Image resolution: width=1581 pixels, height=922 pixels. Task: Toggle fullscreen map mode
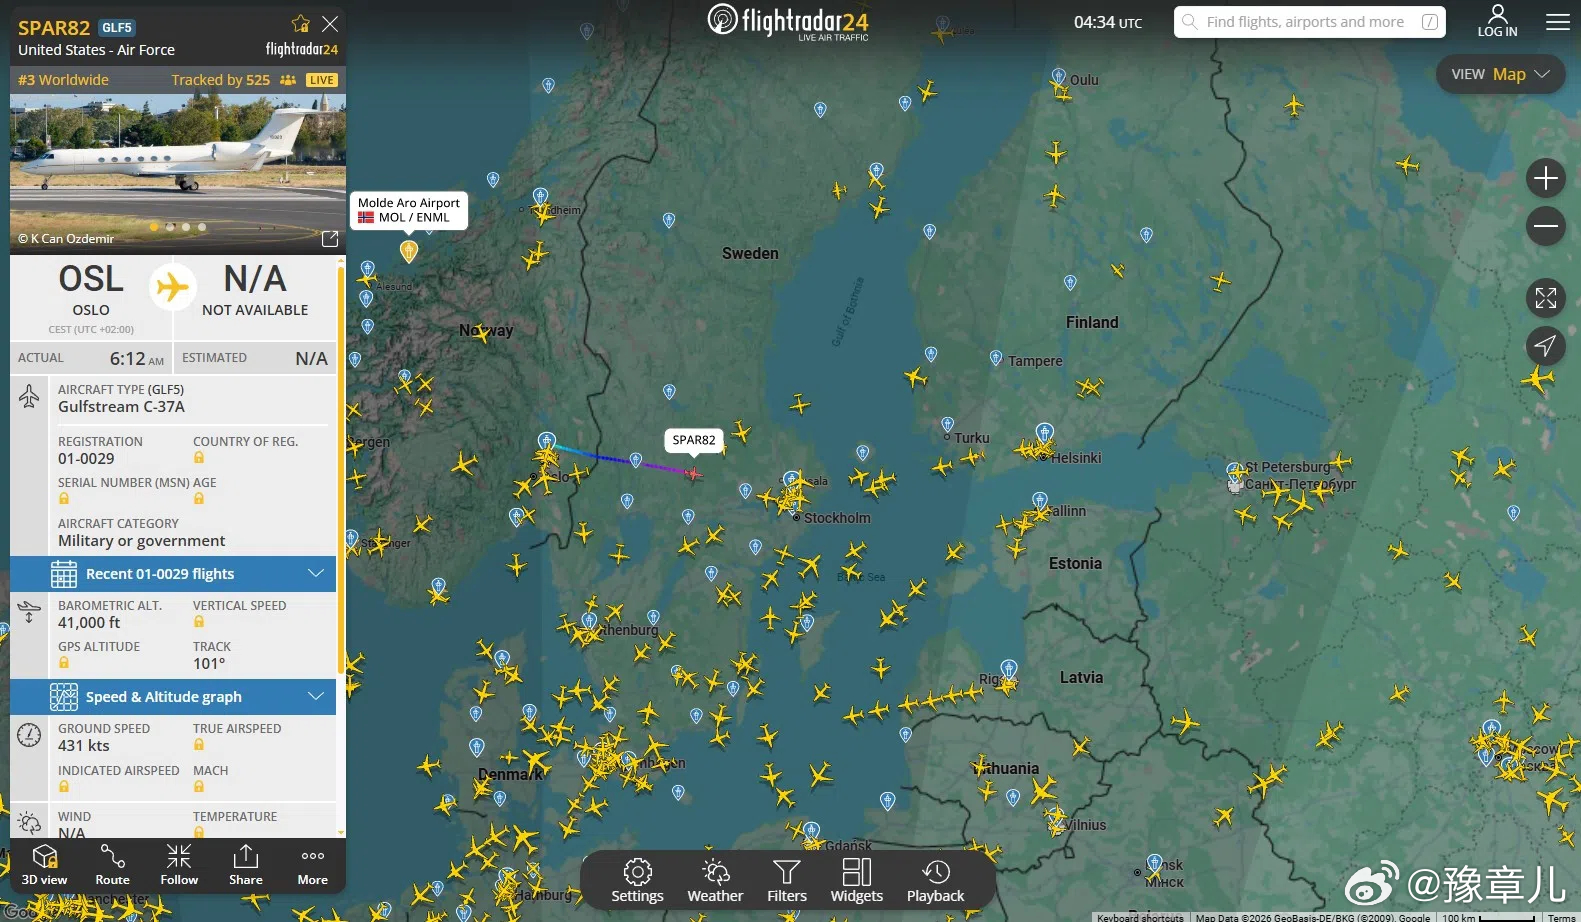(x=1546, y=298)
